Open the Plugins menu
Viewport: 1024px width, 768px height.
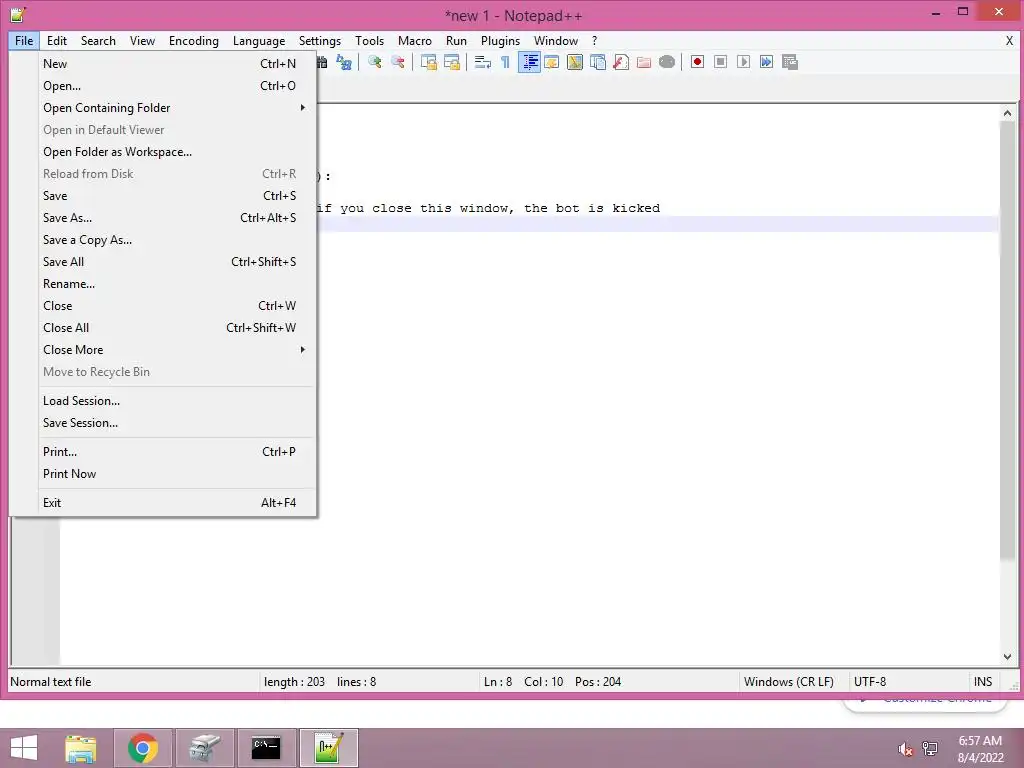pyautogui.click(x=500, y=40)
